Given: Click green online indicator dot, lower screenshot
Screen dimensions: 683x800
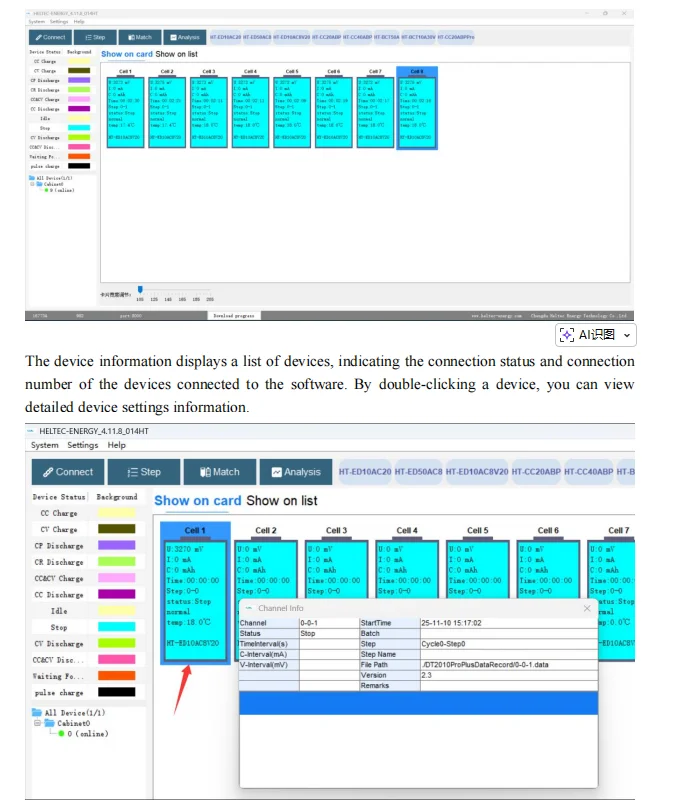Looking at the screenshot, I should [x=61, y=734].
